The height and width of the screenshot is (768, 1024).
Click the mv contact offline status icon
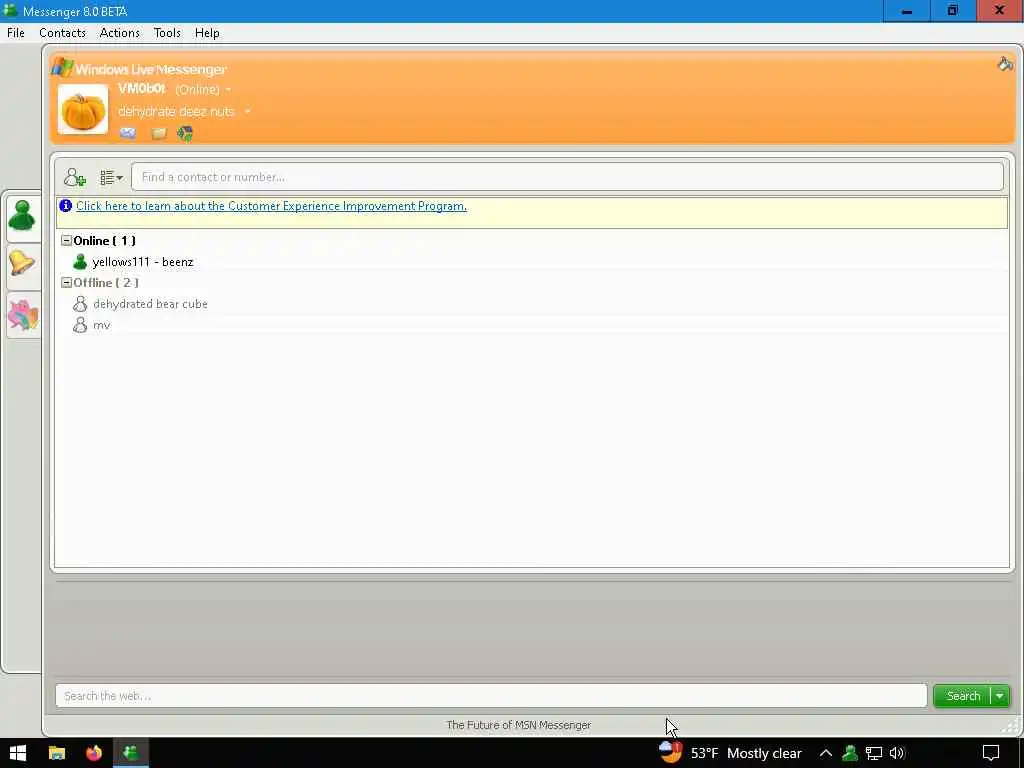tap(80, 325)
